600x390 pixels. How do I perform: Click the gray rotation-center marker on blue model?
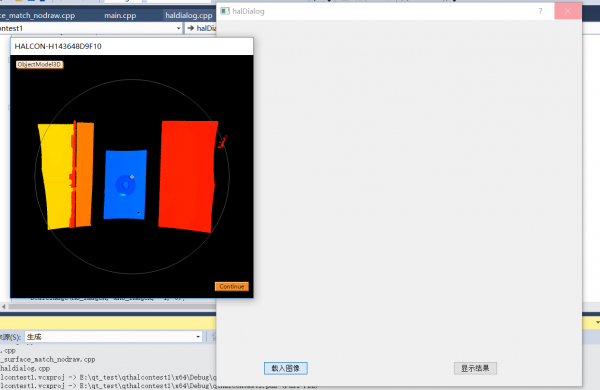[x=132, y=176]
